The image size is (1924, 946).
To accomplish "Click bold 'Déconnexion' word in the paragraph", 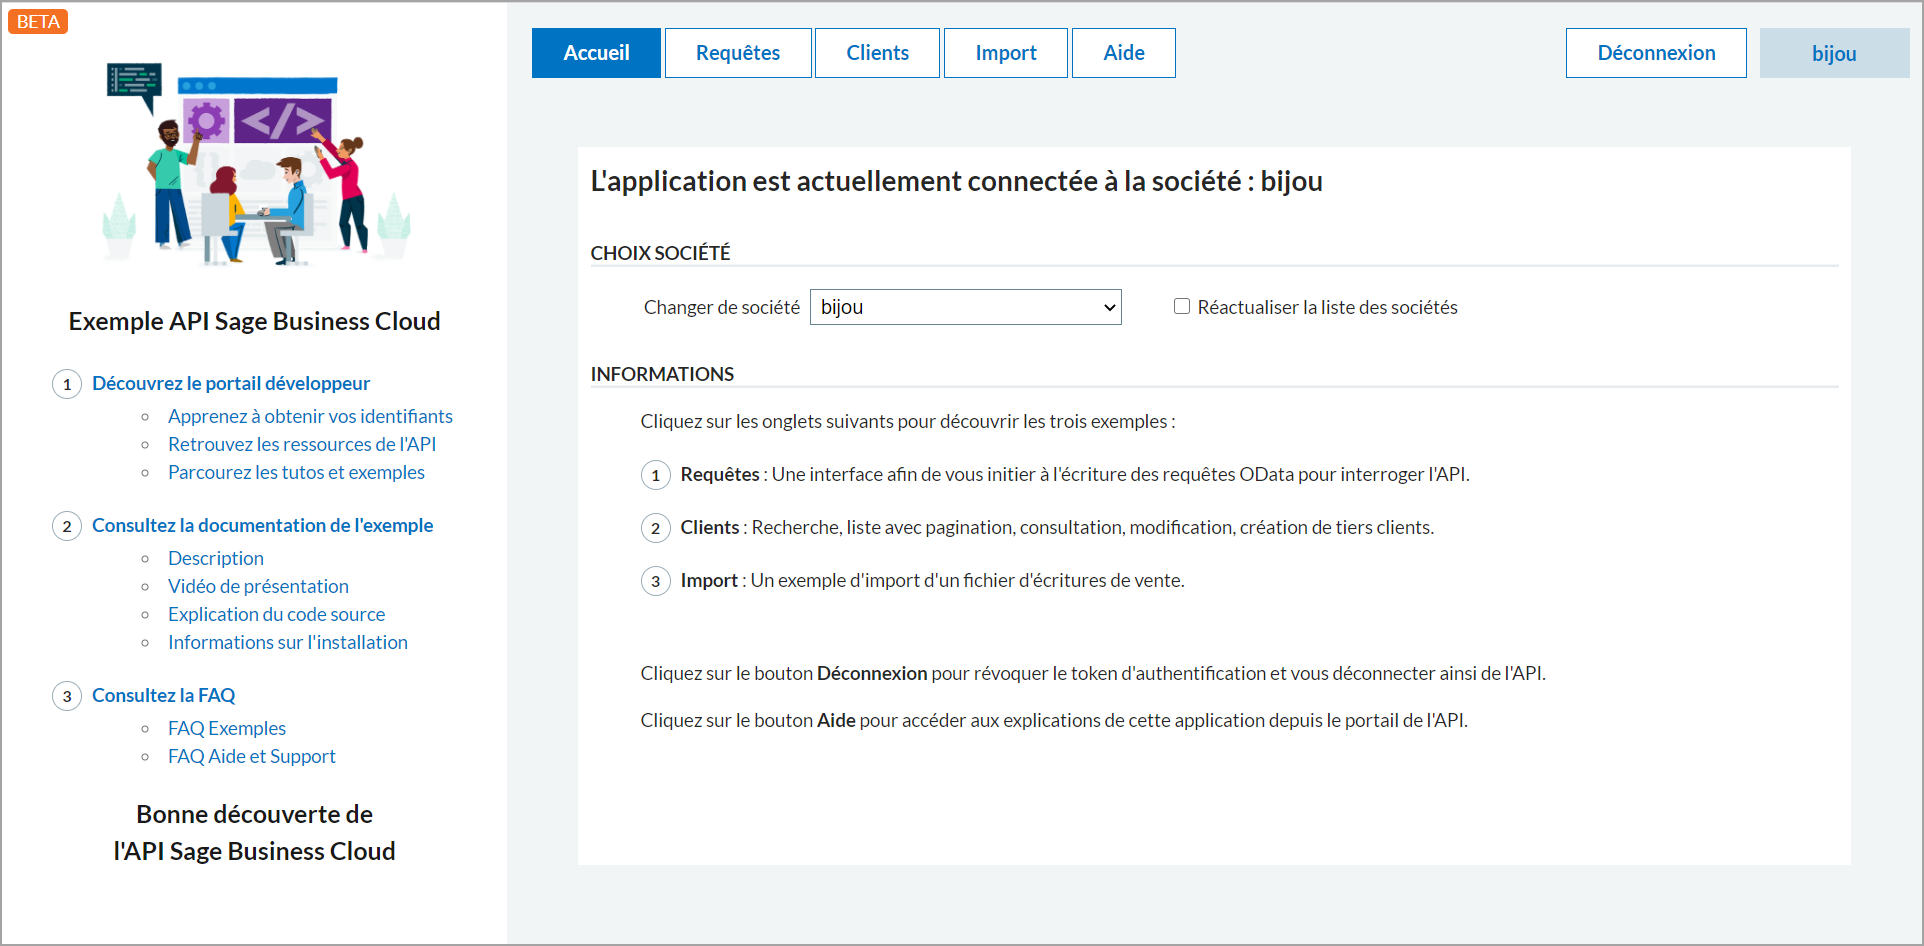I will click(x=872, y=673).
